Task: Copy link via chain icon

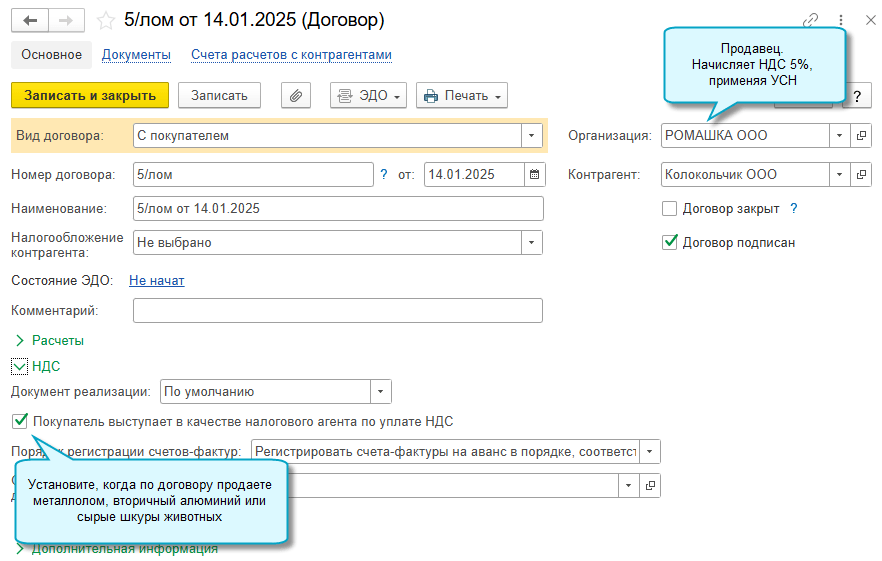Action: 811,20
